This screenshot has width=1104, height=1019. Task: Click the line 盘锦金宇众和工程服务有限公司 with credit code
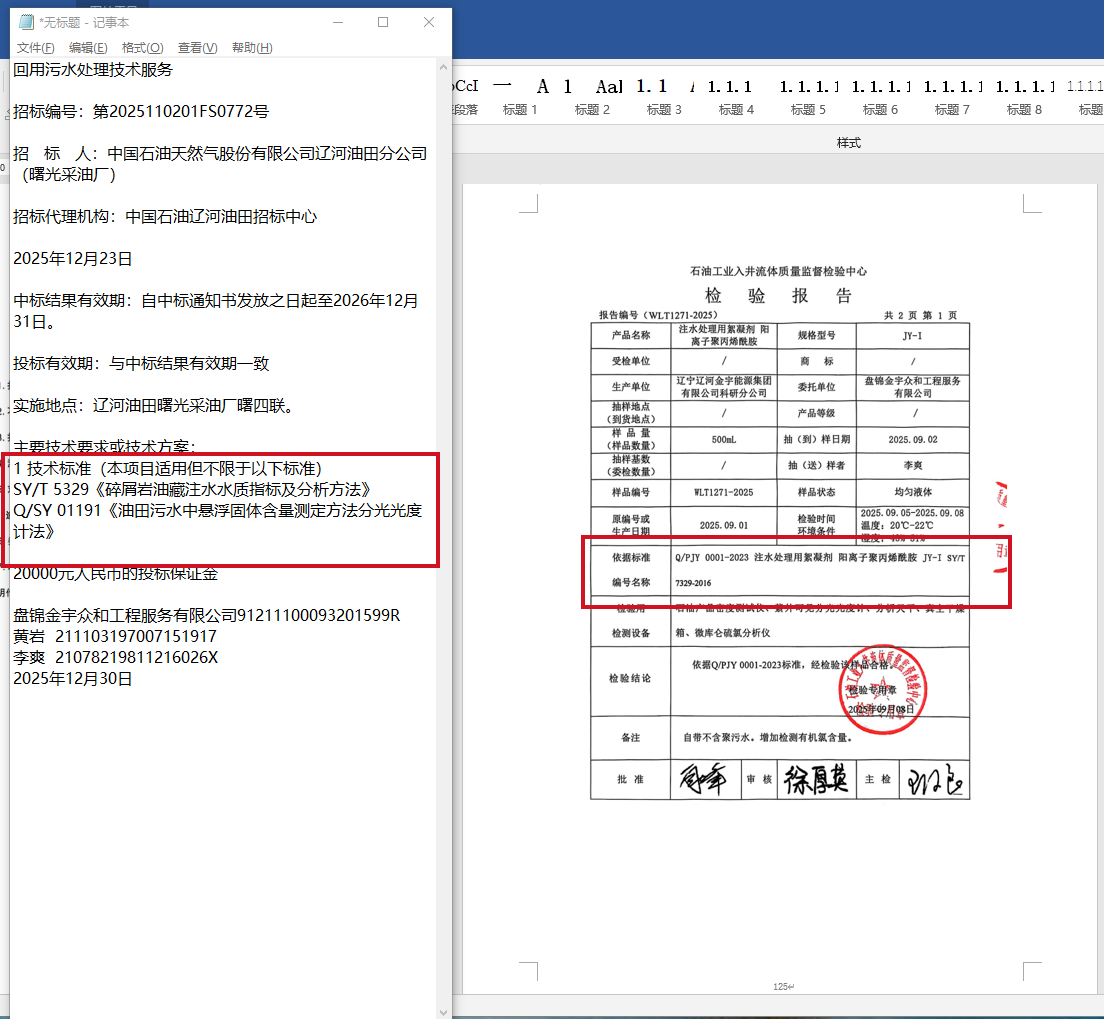pos(206,615)
